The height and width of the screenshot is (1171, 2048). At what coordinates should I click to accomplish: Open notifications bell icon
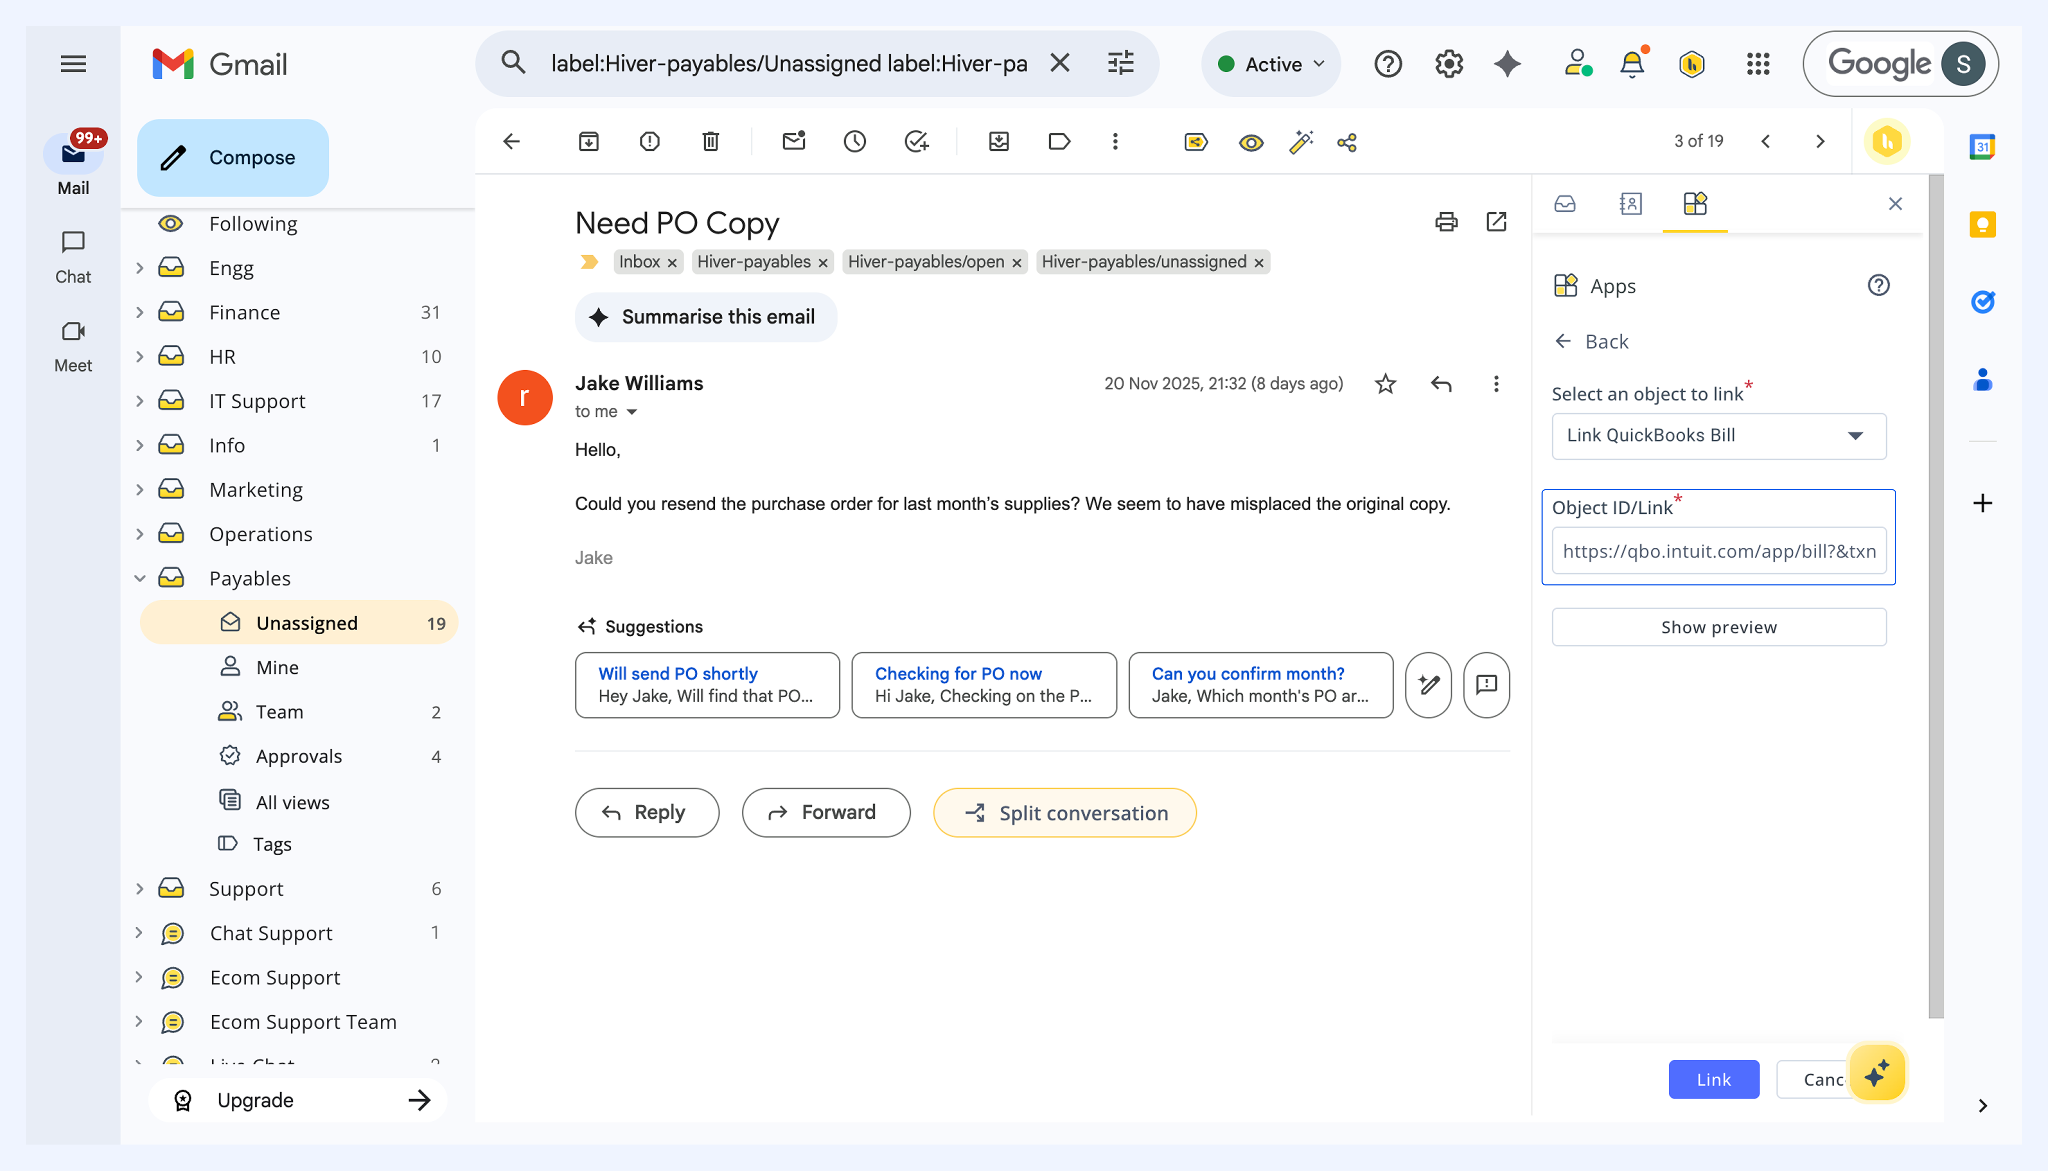point(1632,64)
